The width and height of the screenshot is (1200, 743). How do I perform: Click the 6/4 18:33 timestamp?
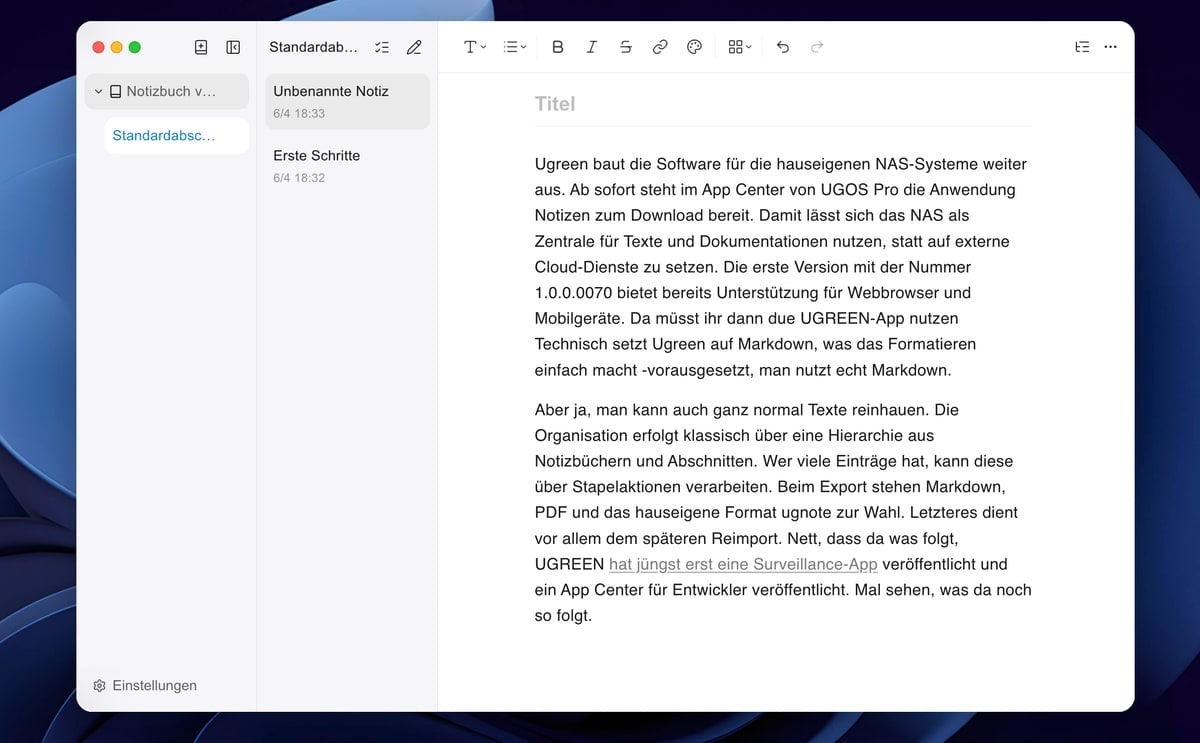click(x=299, y=114)
